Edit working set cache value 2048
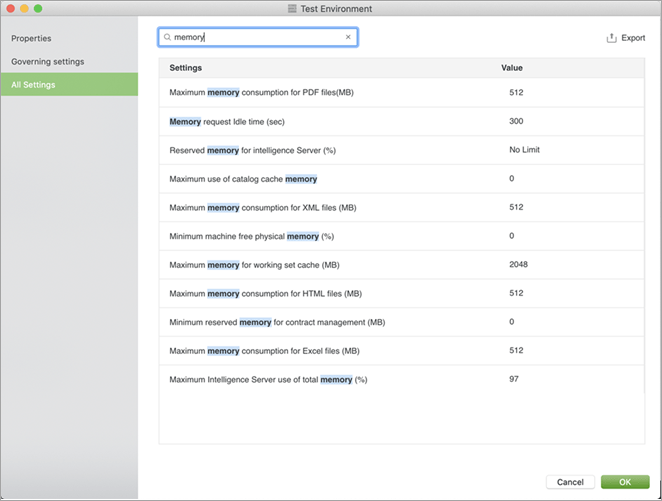 pyautogui.click(x=518, y=265)
